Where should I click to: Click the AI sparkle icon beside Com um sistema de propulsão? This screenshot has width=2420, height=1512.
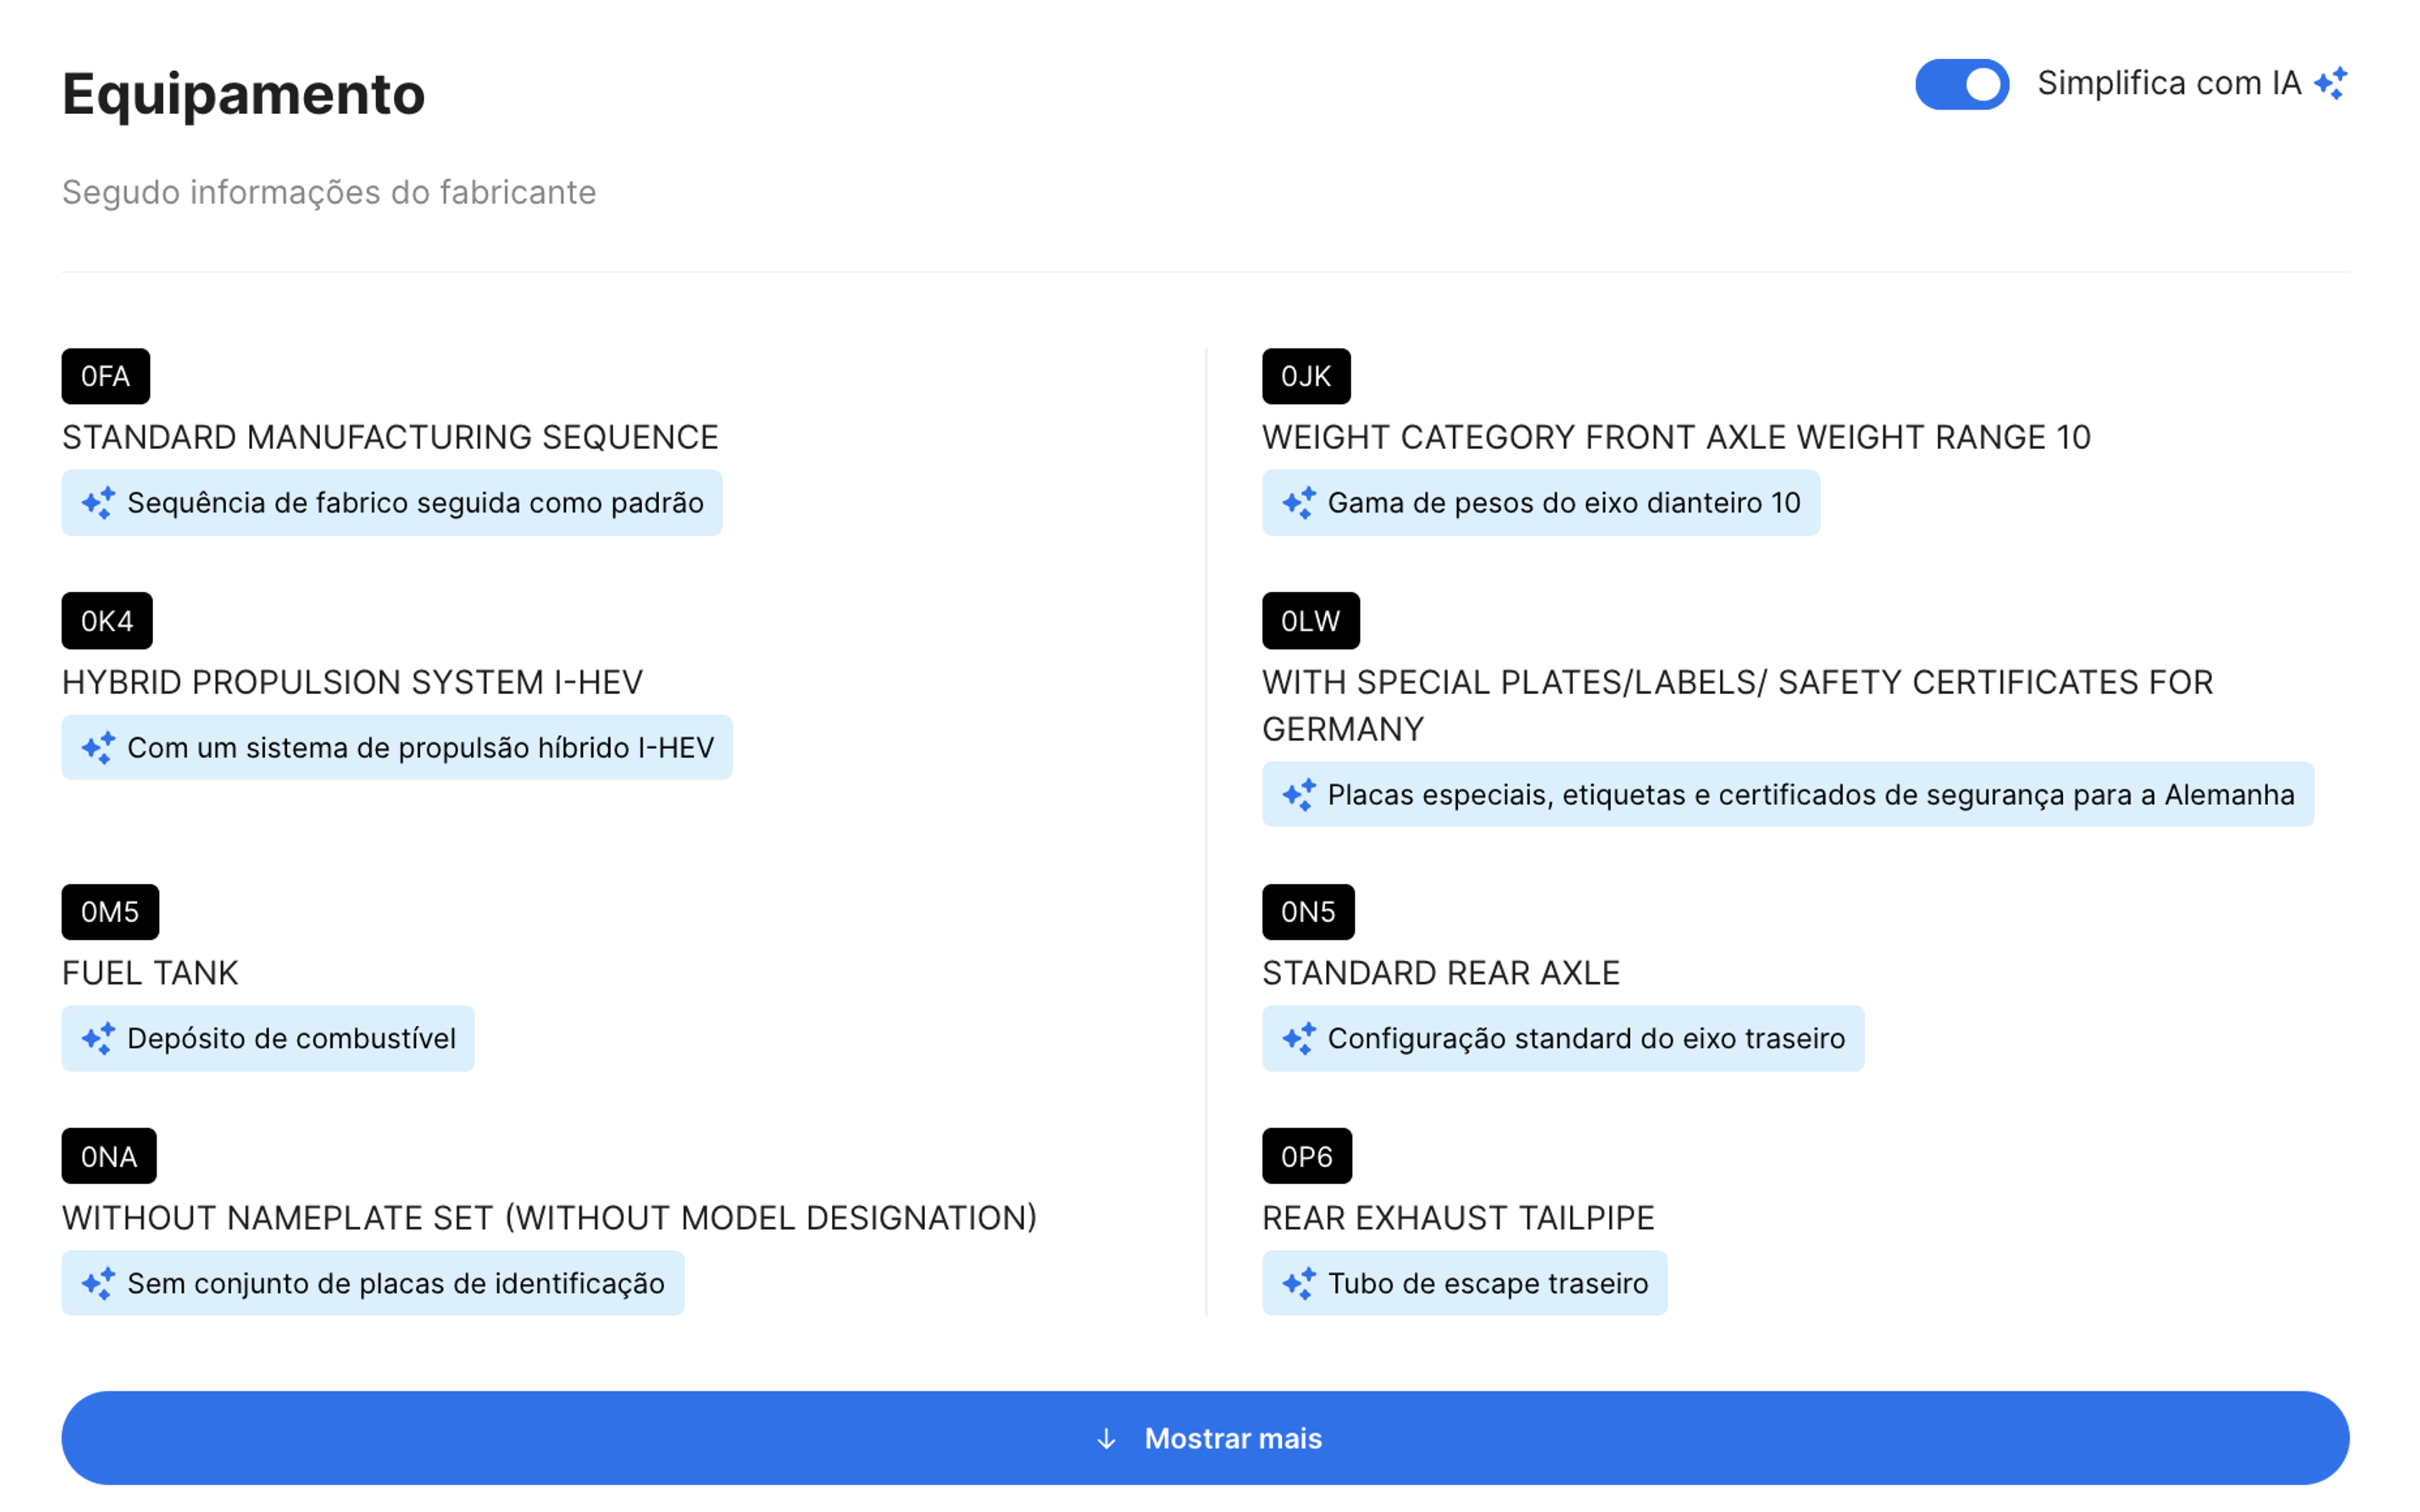point(98,748)
